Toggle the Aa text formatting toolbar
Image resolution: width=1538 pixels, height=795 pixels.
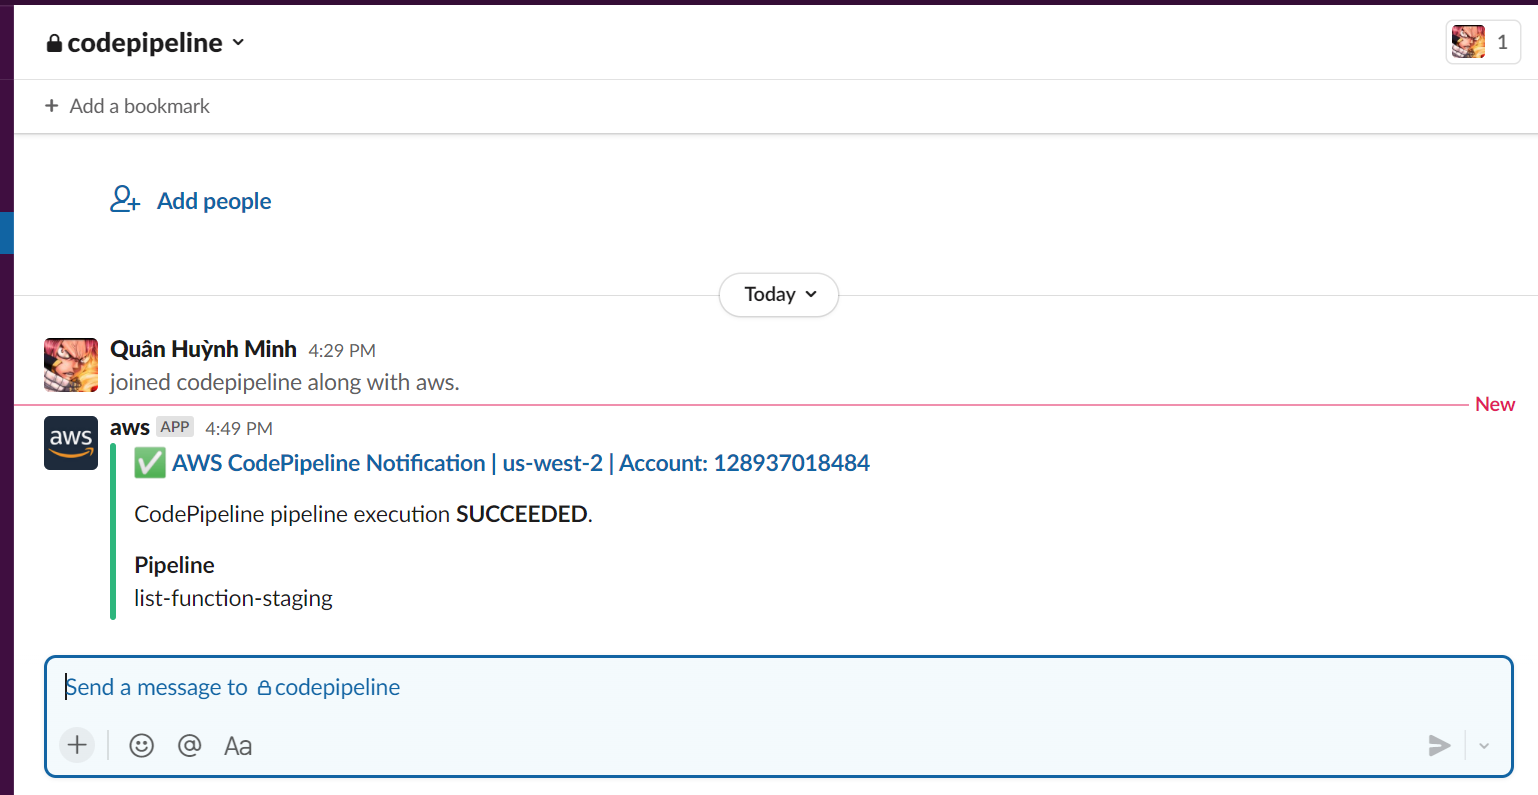point(238,746)
